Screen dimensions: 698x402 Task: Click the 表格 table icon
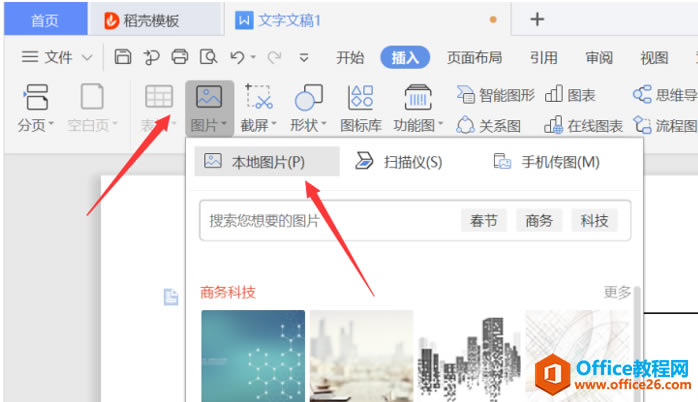[159, 97]
